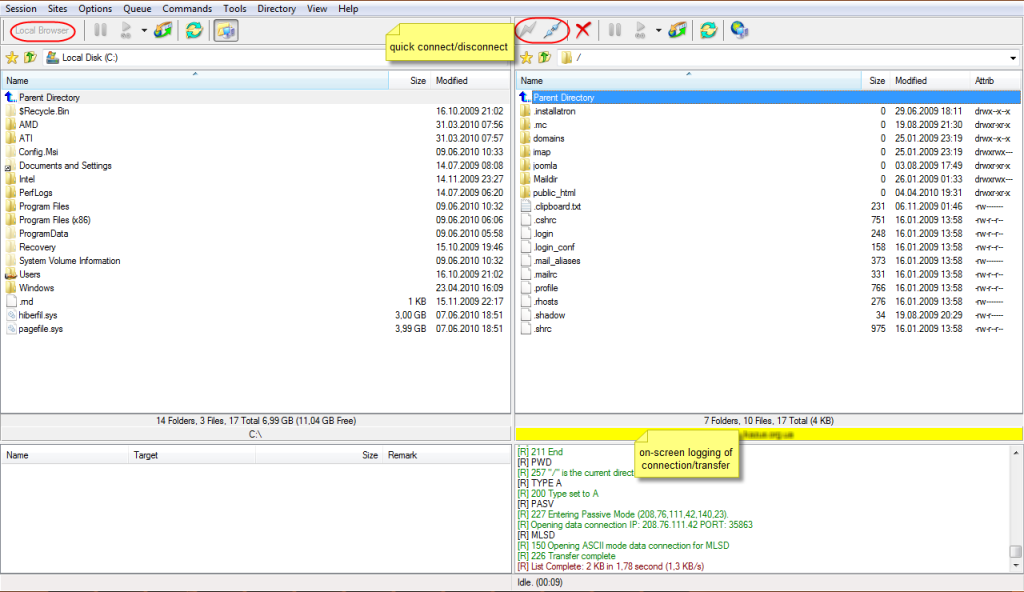Go up one folder in remote pane
The height and width of the screenshot is (592, 1024).
click(543, 58)
